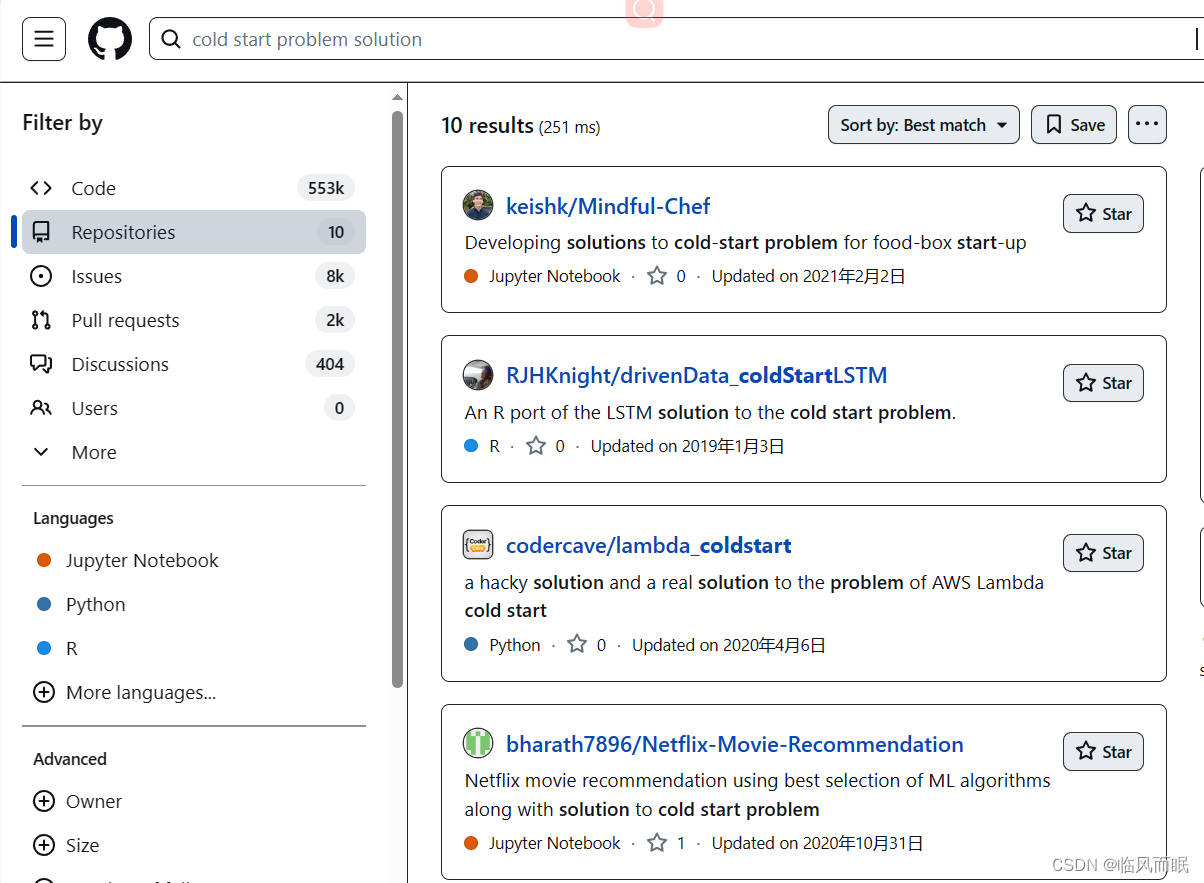Viewport: 1204px width, 883px height.
Task: Open the three-dot more options menu
Action: pos(1147,125)
